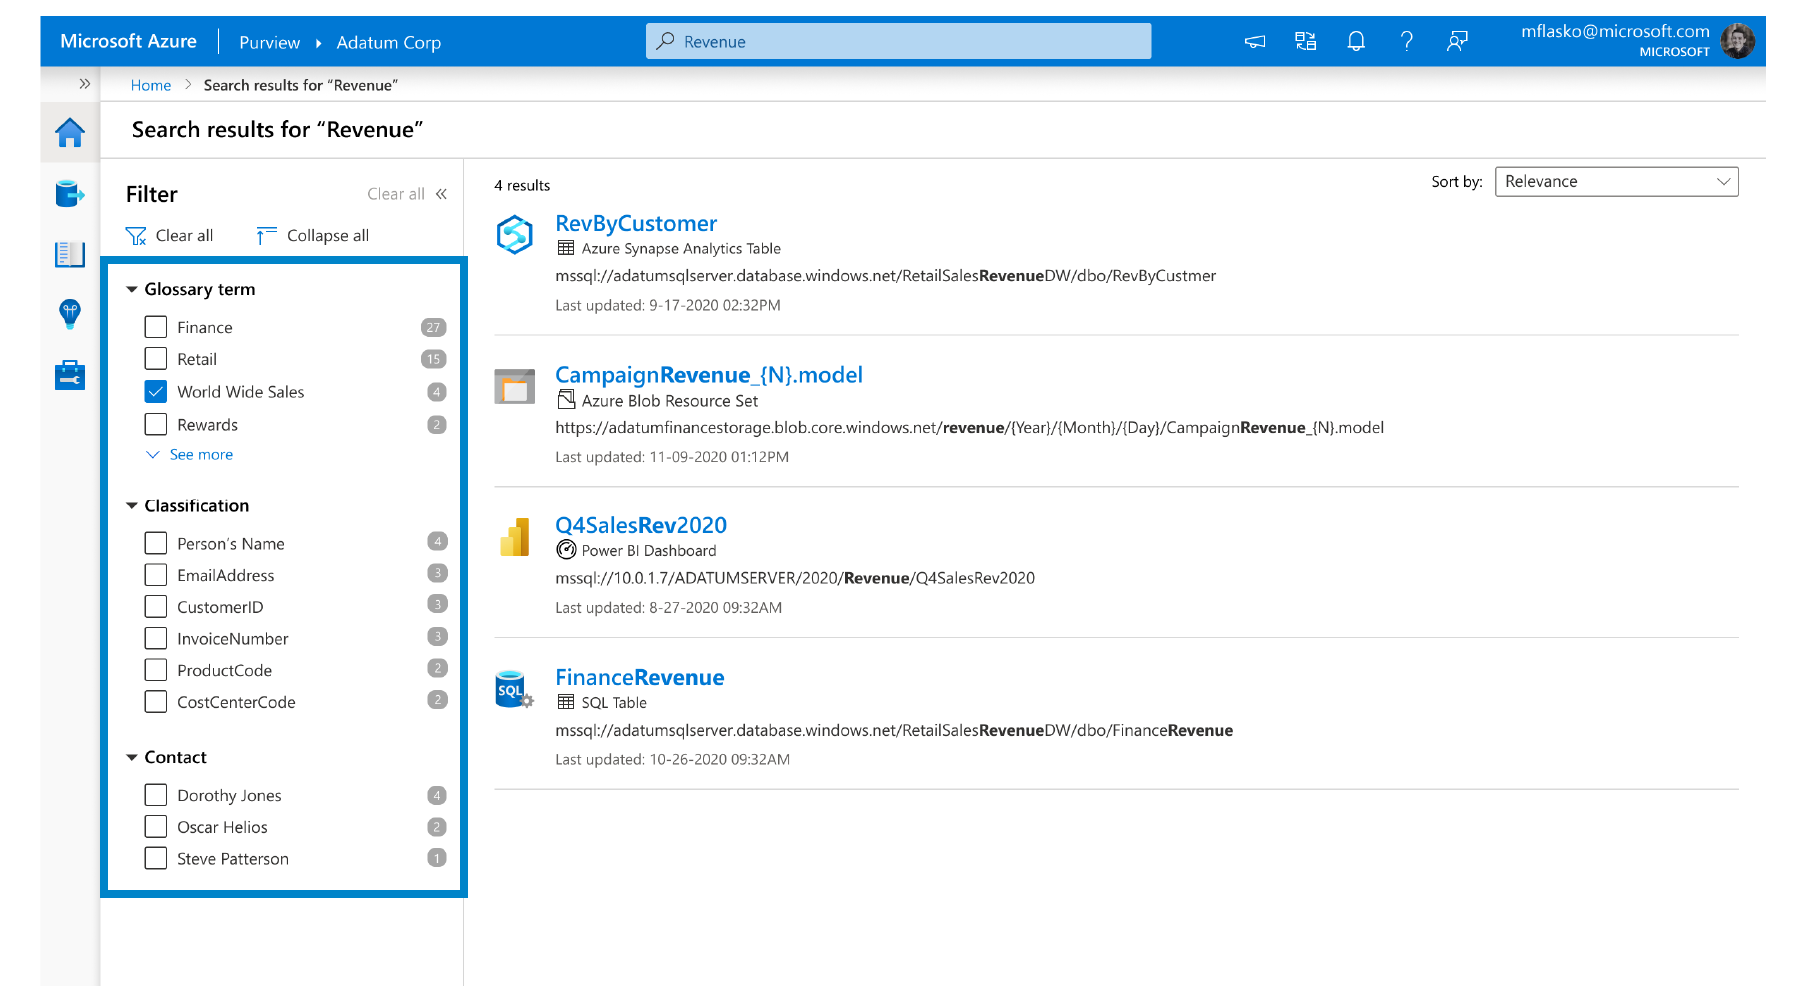Click Adatum Corp in the header
The width and height of the screenshot is (1800, 1000).
(x=388, y=42)
